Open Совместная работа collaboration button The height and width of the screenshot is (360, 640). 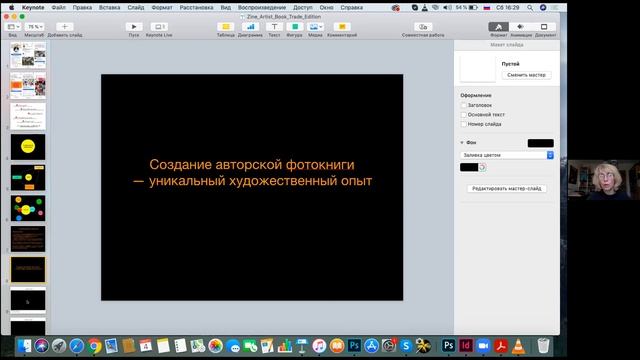click(423, 27)
